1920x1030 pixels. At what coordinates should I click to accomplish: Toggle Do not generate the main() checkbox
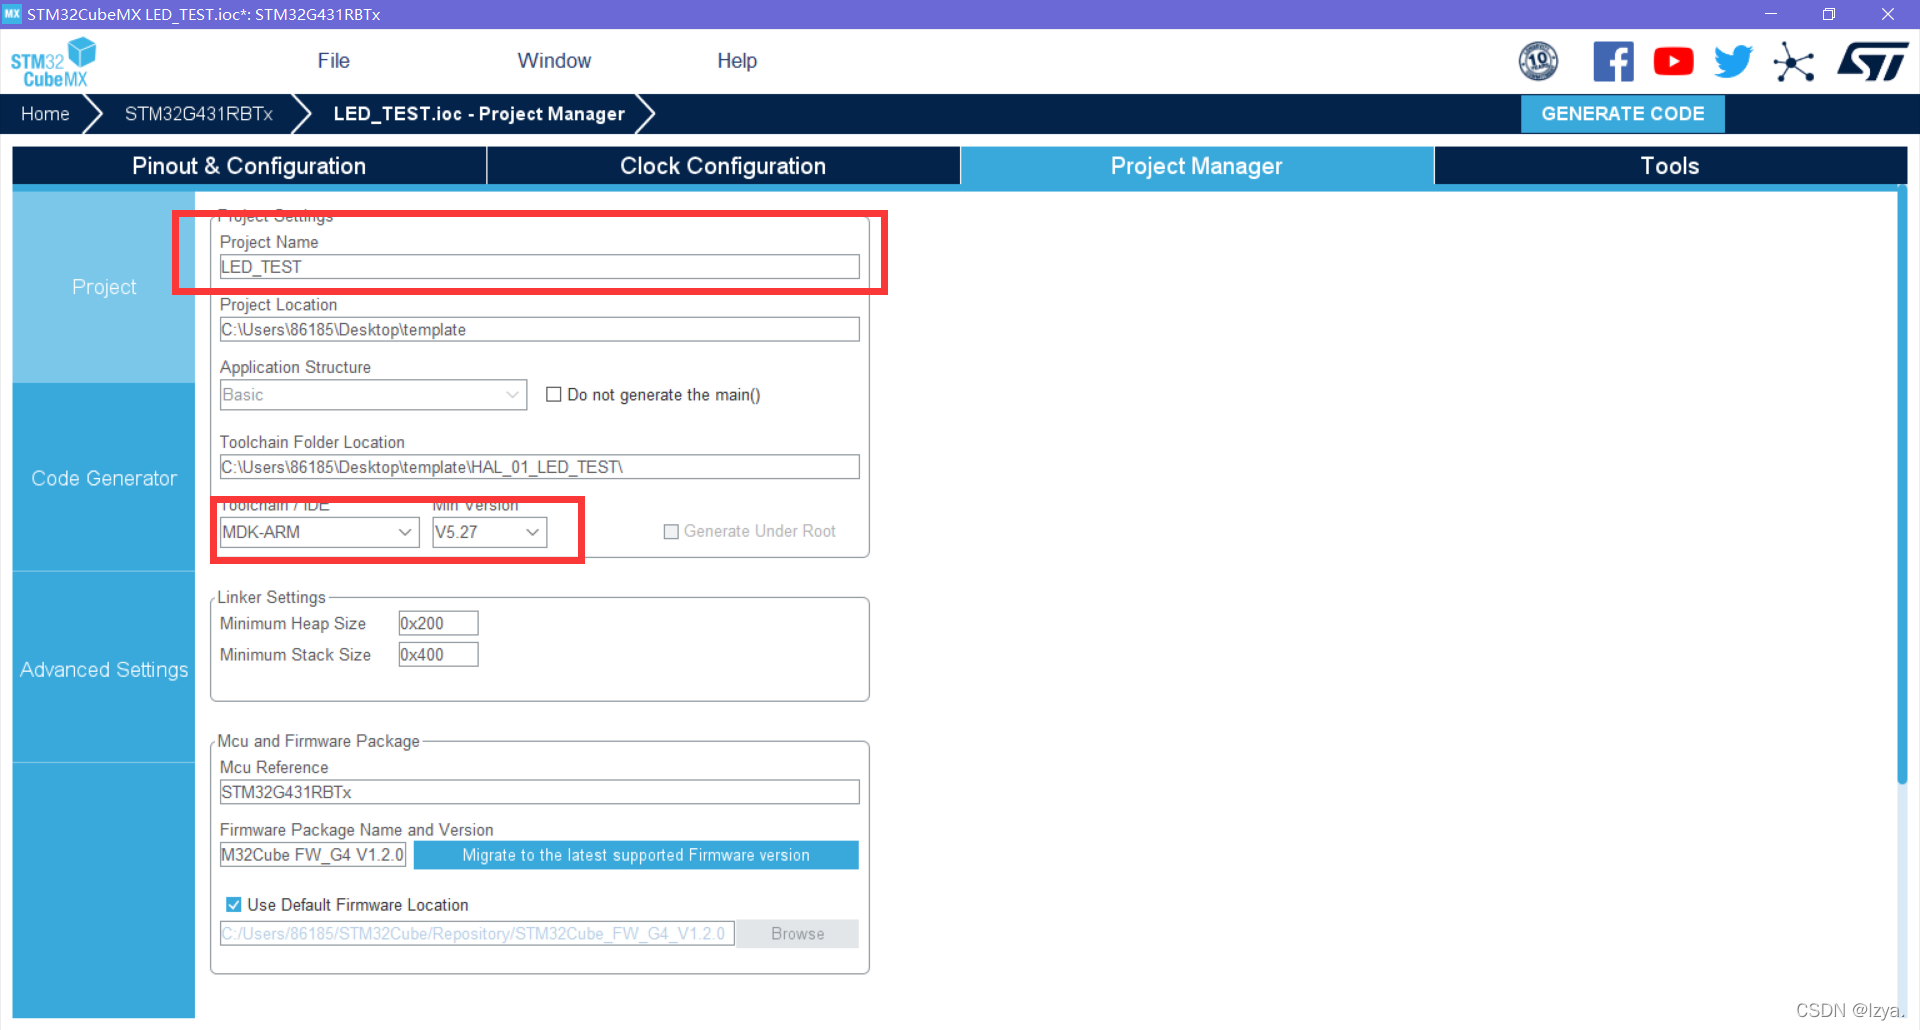tap(553, 395)
